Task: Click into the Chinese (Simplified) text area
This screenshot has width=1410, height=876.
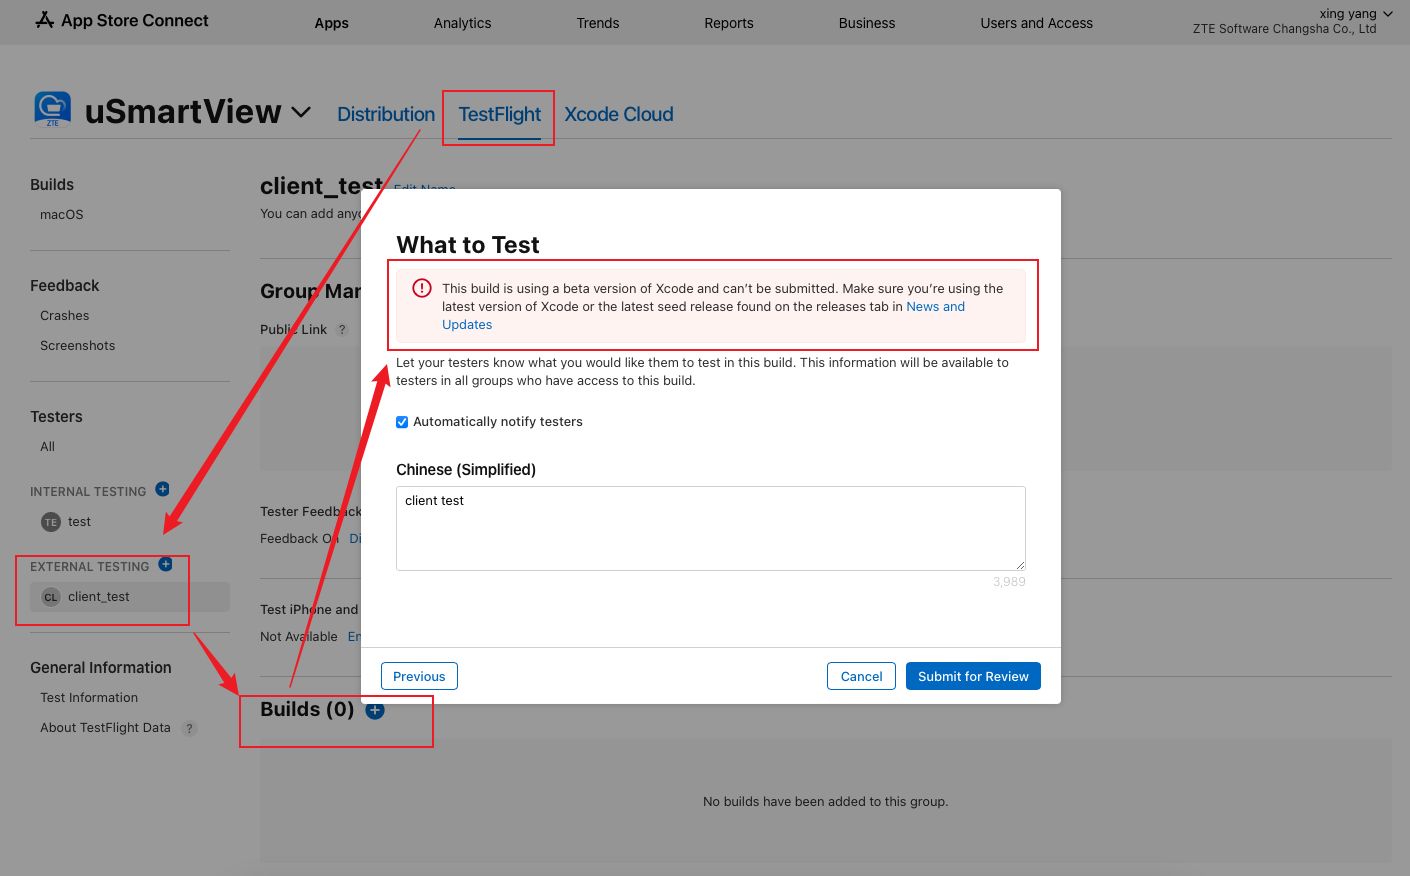Action: pos(711,528)
